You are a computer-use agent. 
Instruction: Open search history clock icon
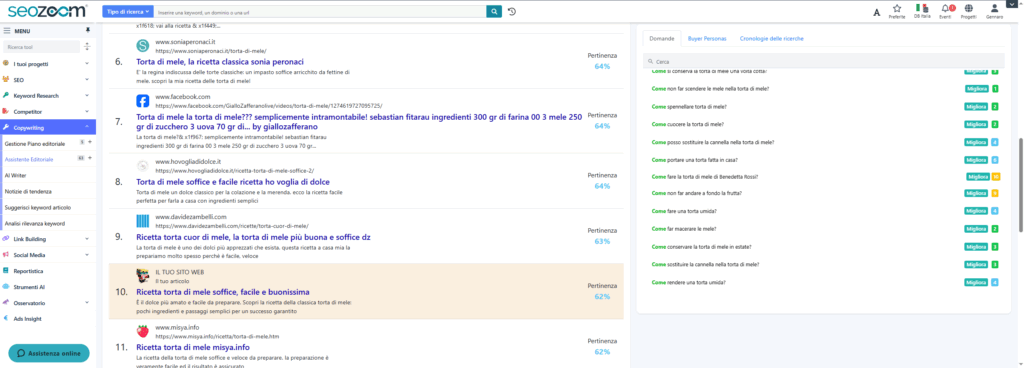(512, 12)
